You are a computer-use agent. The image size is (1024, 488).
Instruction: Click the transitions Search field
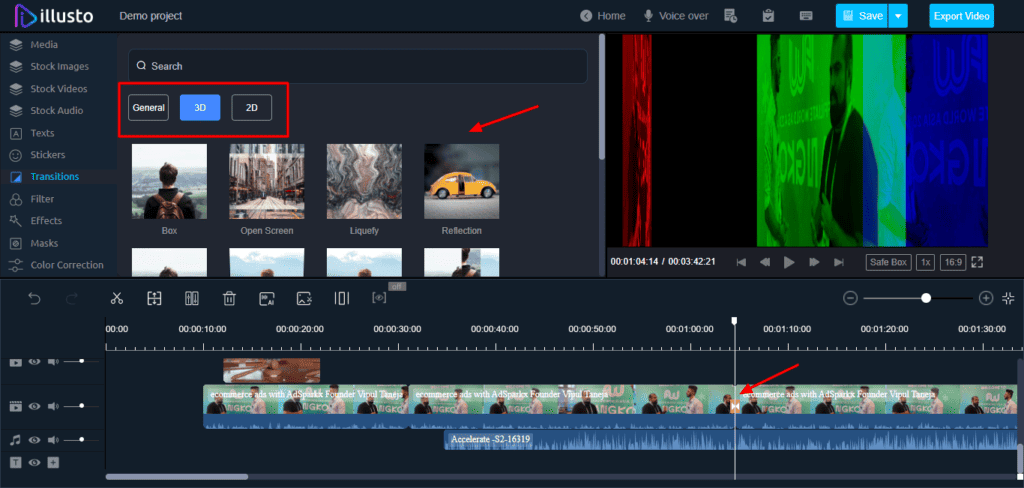358,66
